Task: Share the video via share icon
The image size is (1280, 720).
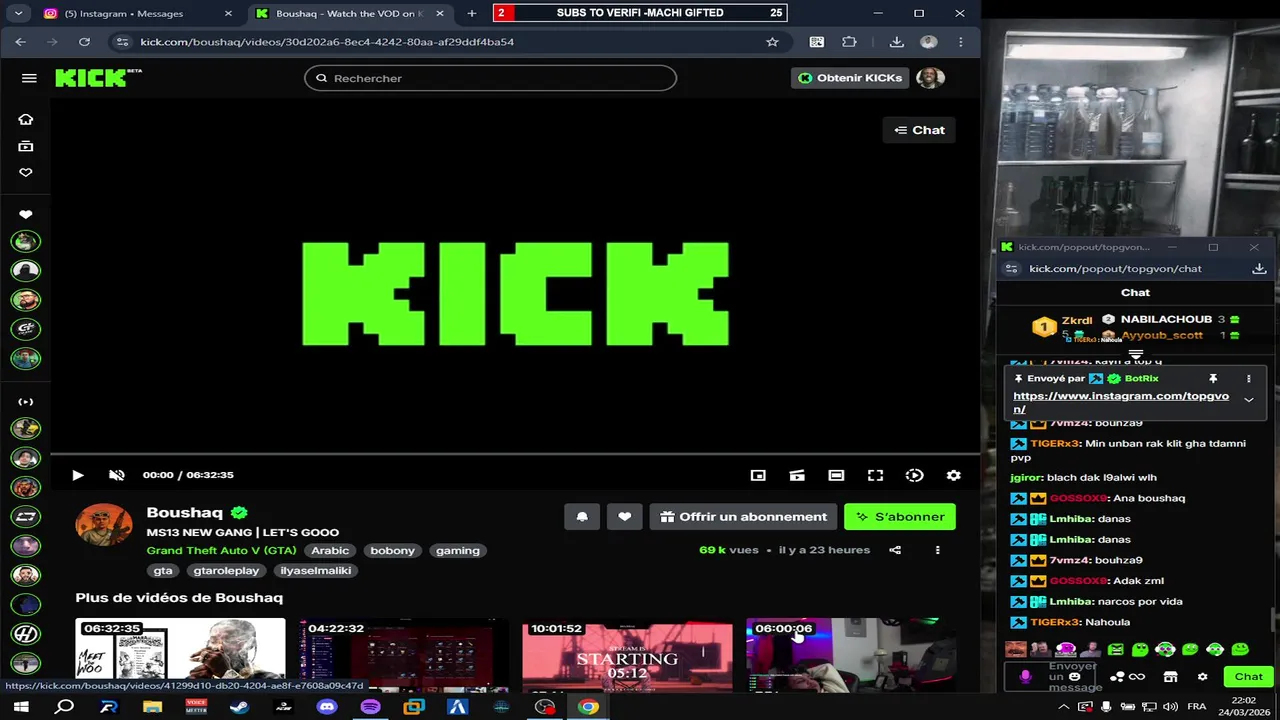Action: pos(895,550)
